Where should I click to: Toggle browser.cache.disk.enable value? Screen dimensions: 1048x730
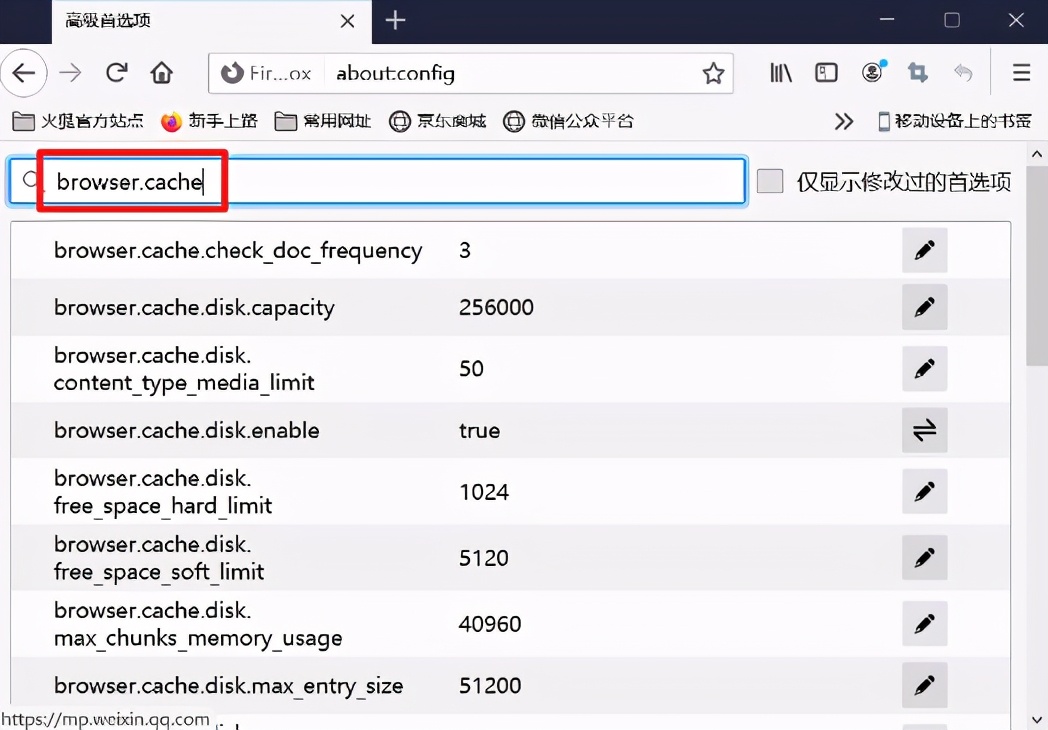coord(924,430)
